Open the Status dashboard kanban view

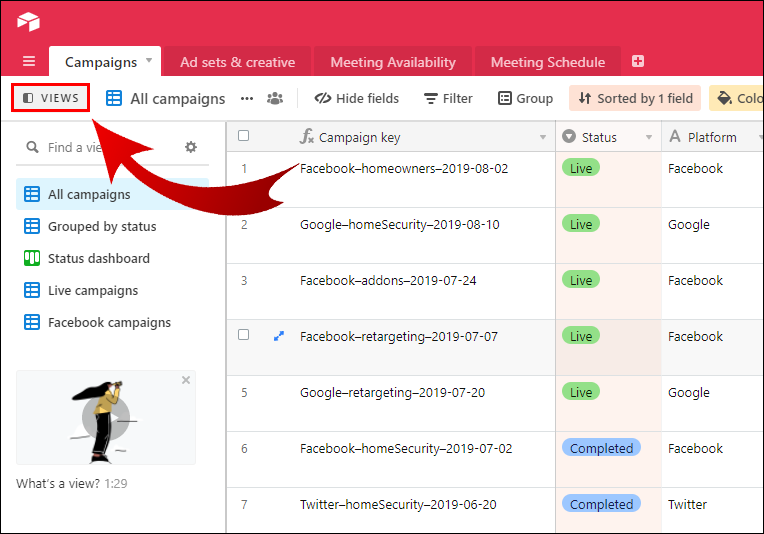(x=98, y=258)
